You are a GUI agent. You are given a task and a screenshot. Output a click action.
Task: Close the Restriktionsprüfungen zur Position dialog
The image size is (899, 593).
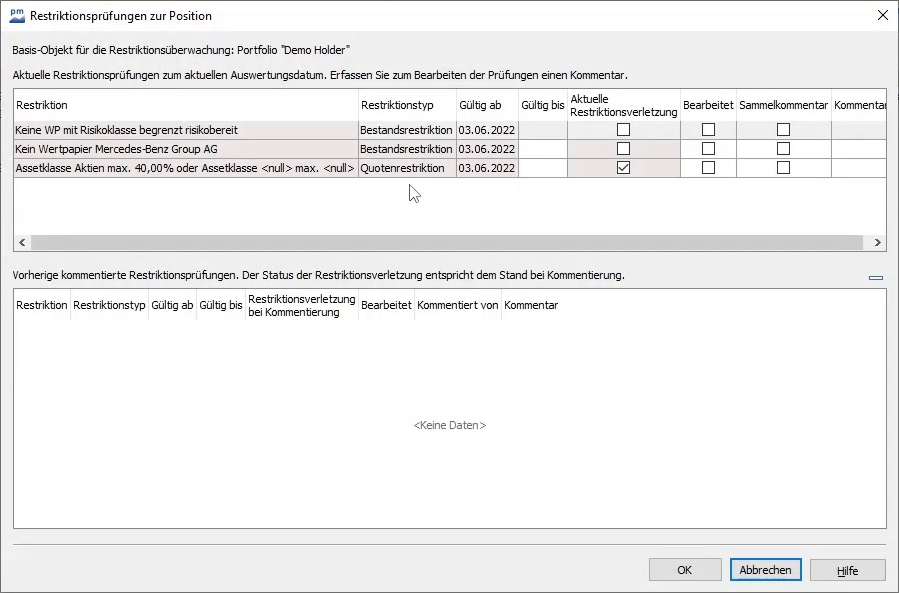pos(881,15)
